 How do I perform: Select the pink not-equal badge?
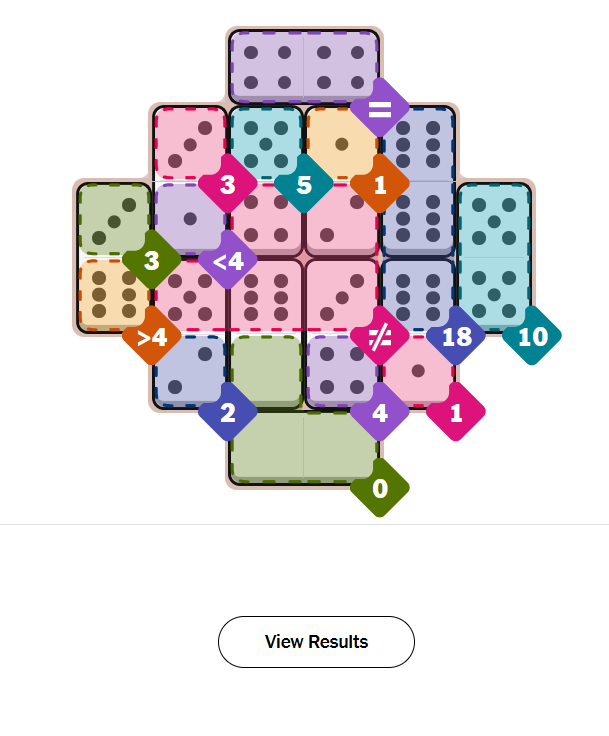(380, 336)
